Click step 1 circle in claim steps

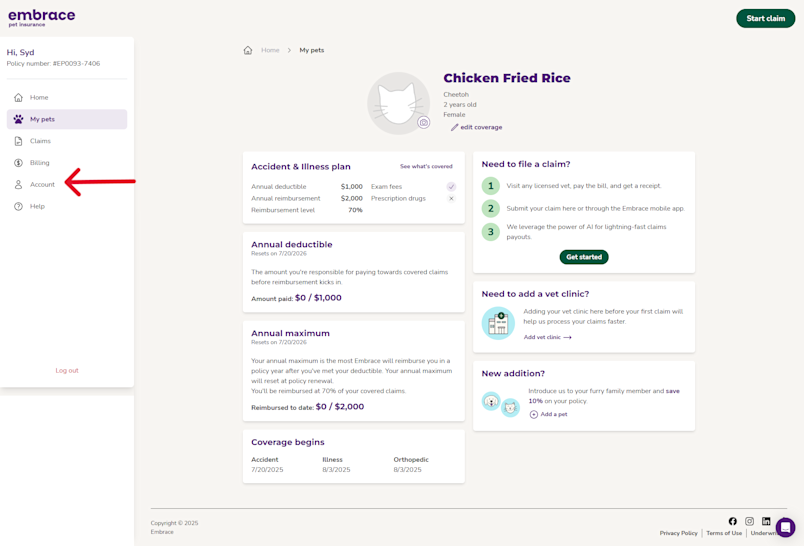pyautogui.click(x=491, y=186)
